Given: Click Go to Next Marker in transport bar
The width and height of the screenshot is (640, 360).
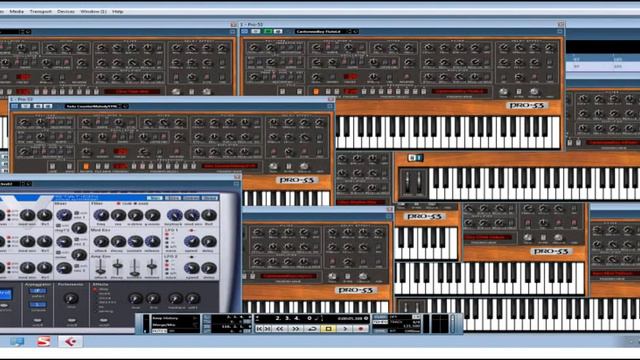Looking at the screenshot, I should (x=267, y=329).
